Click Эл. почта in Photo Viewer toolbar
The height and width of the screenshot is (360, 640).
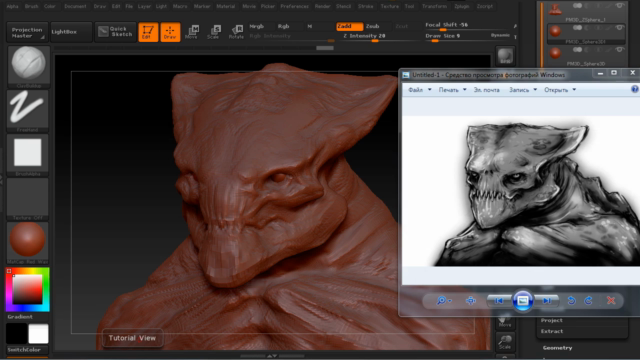point(487,90)
